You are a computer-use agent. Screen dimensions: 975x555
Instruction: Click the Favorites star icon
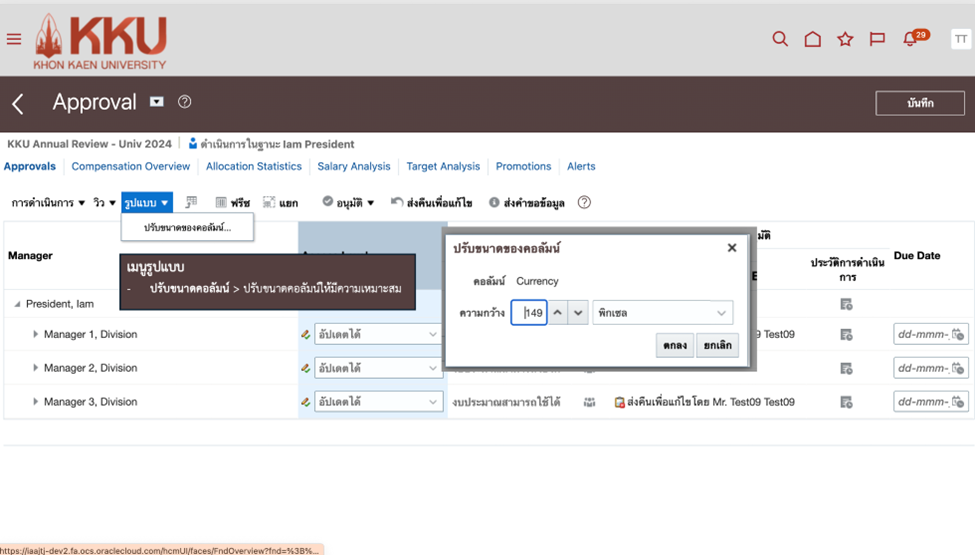[845, 39]
